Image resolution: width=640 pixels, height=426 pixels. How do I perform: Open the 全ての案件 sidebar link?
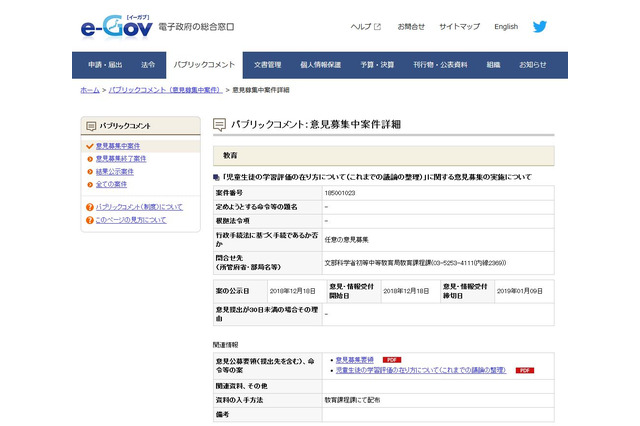coord(111,184)
